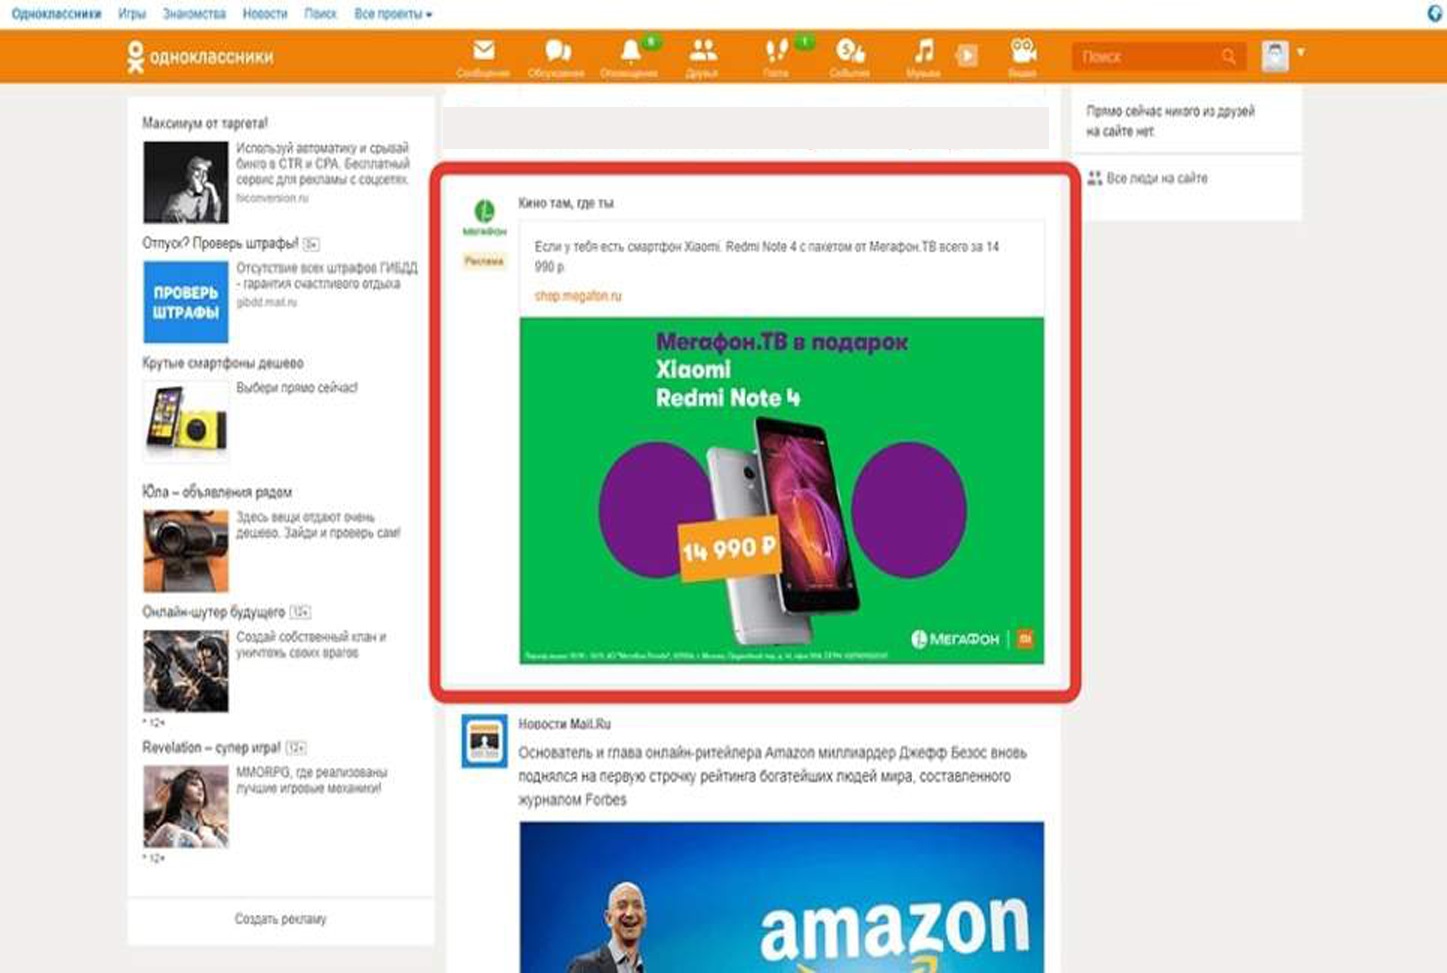Open Friends icon in orange bar

coord(702,54)
